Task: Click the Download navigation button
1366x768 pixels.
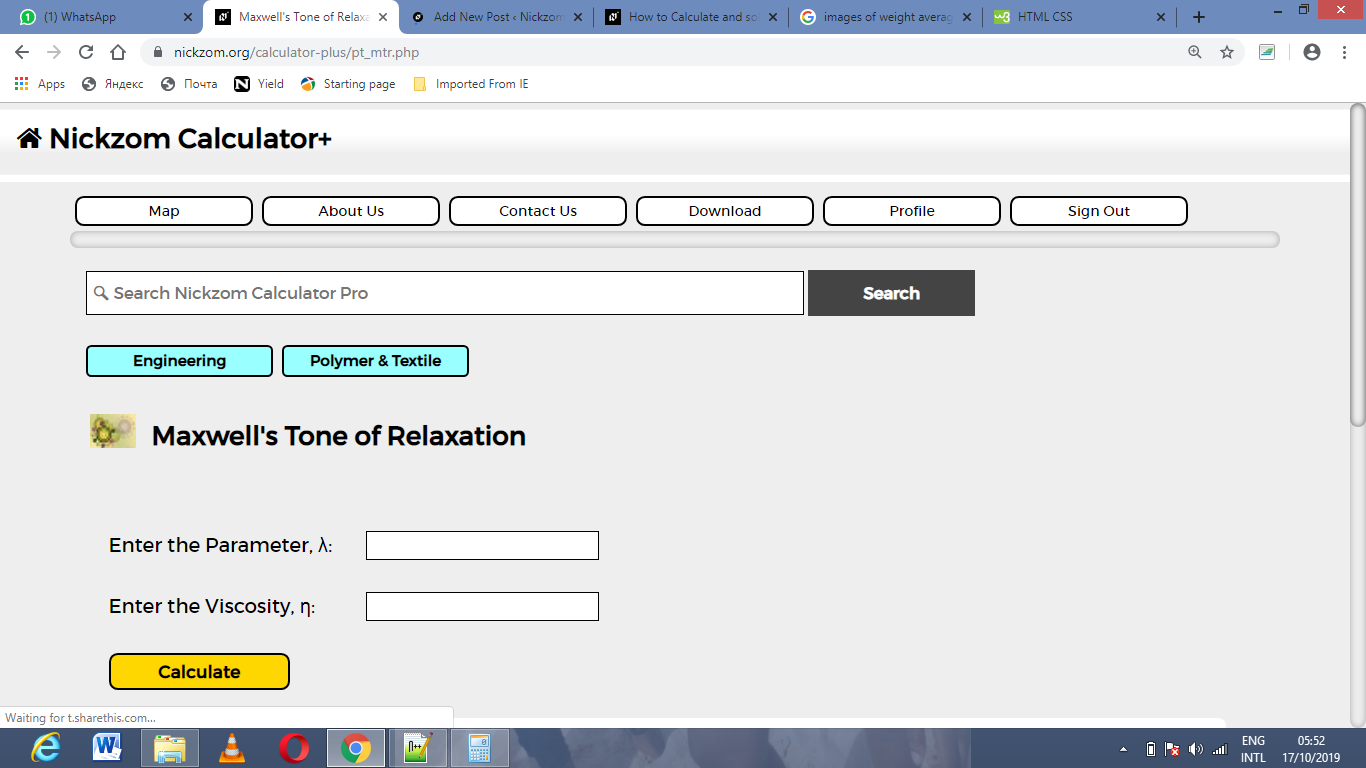Action: tap(725, 211)
